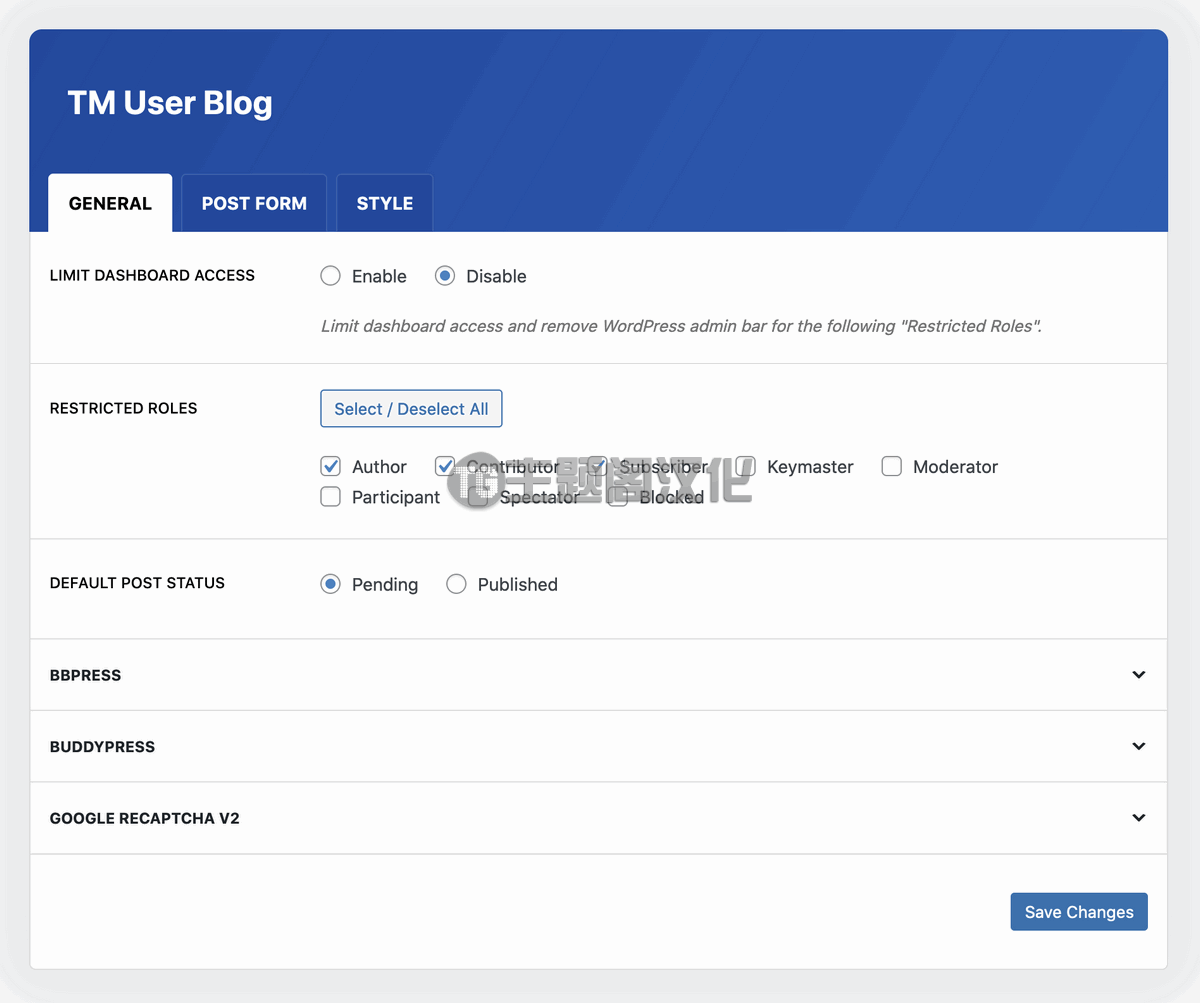Uncheck the Author role checkbox
Viewport: 1200px width, 1003px height.
[x=331, y=466]
